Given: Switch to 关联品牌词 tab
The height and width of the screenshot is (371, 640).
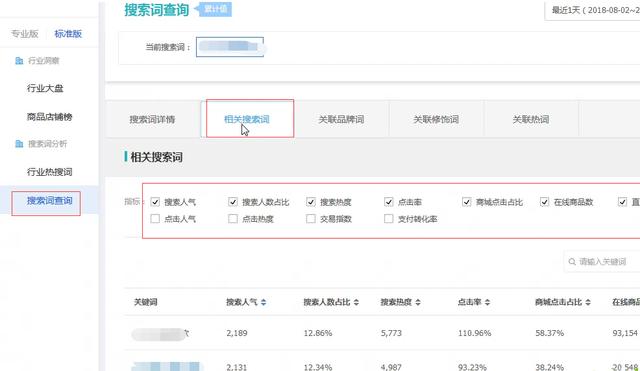Looking at the screenshot, I should pyautogui.click(x=341, y=120).
